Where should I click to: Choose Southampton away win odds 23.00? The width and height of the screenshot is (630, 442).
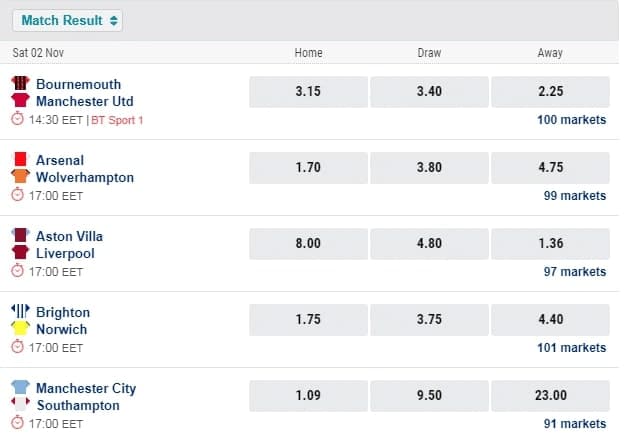(550, 395)
